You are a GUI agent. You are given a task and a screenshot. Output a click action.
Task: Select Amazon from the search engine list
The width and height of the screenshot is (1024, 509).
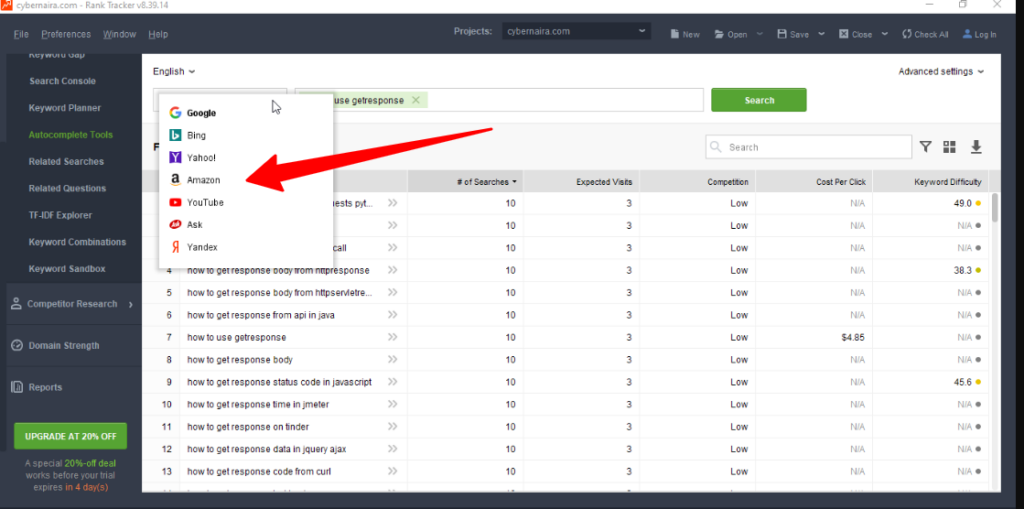pyautogui.click(x=203, y=180)
